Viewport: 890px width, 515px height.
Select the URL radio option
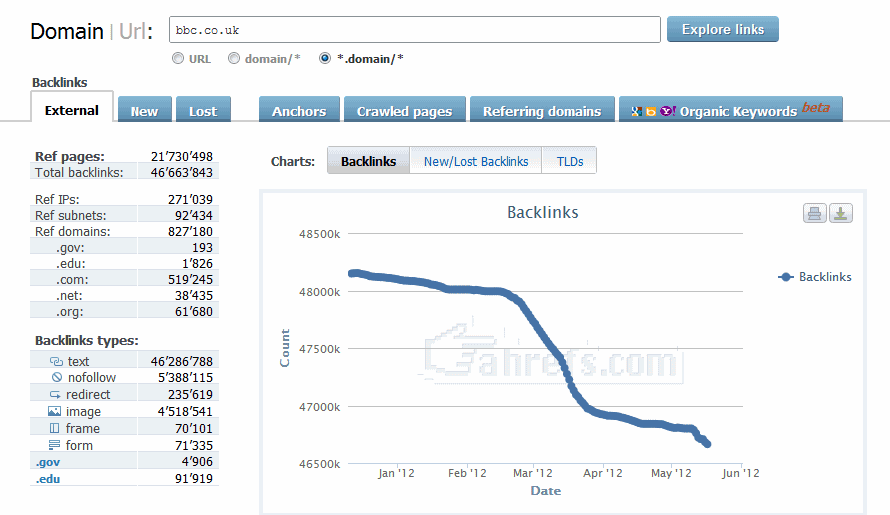(178, 58)
